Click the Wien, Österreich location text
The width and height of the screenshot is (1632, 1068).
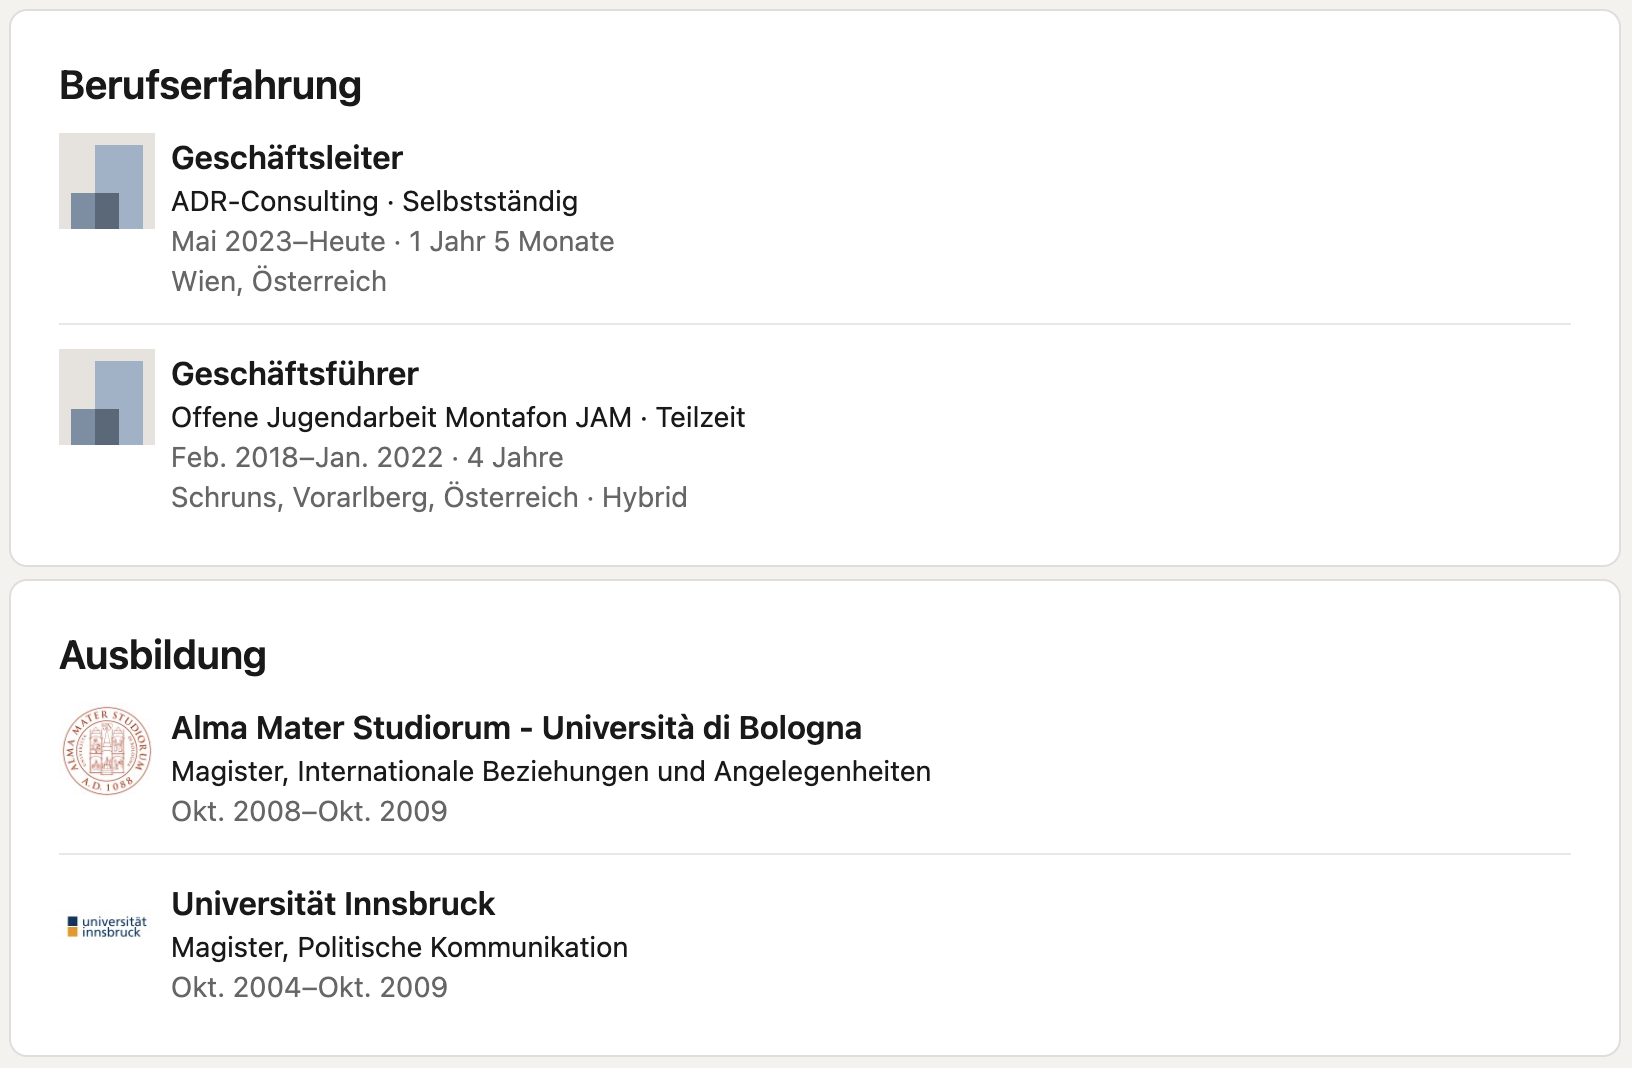279,281
